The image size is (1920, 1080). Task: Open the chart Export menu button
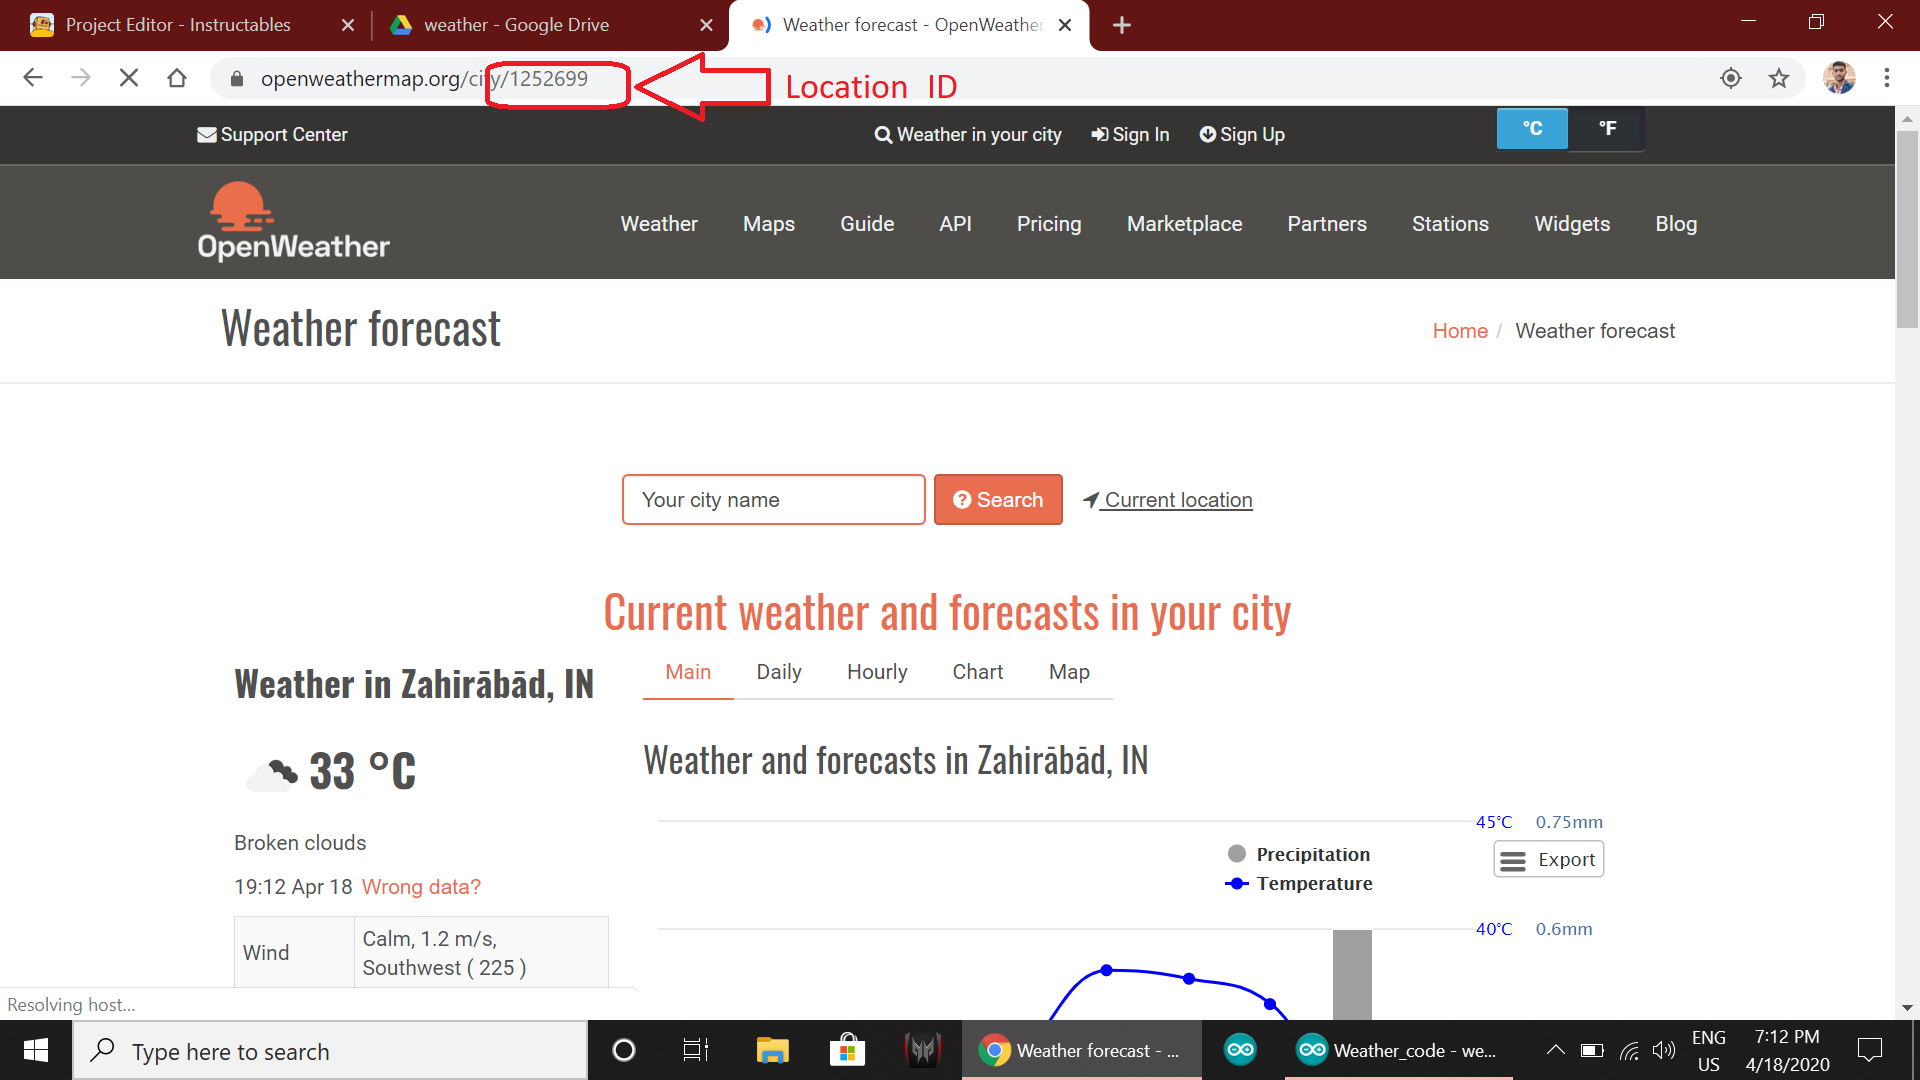pyautogui.click(x=1548, y=860)
